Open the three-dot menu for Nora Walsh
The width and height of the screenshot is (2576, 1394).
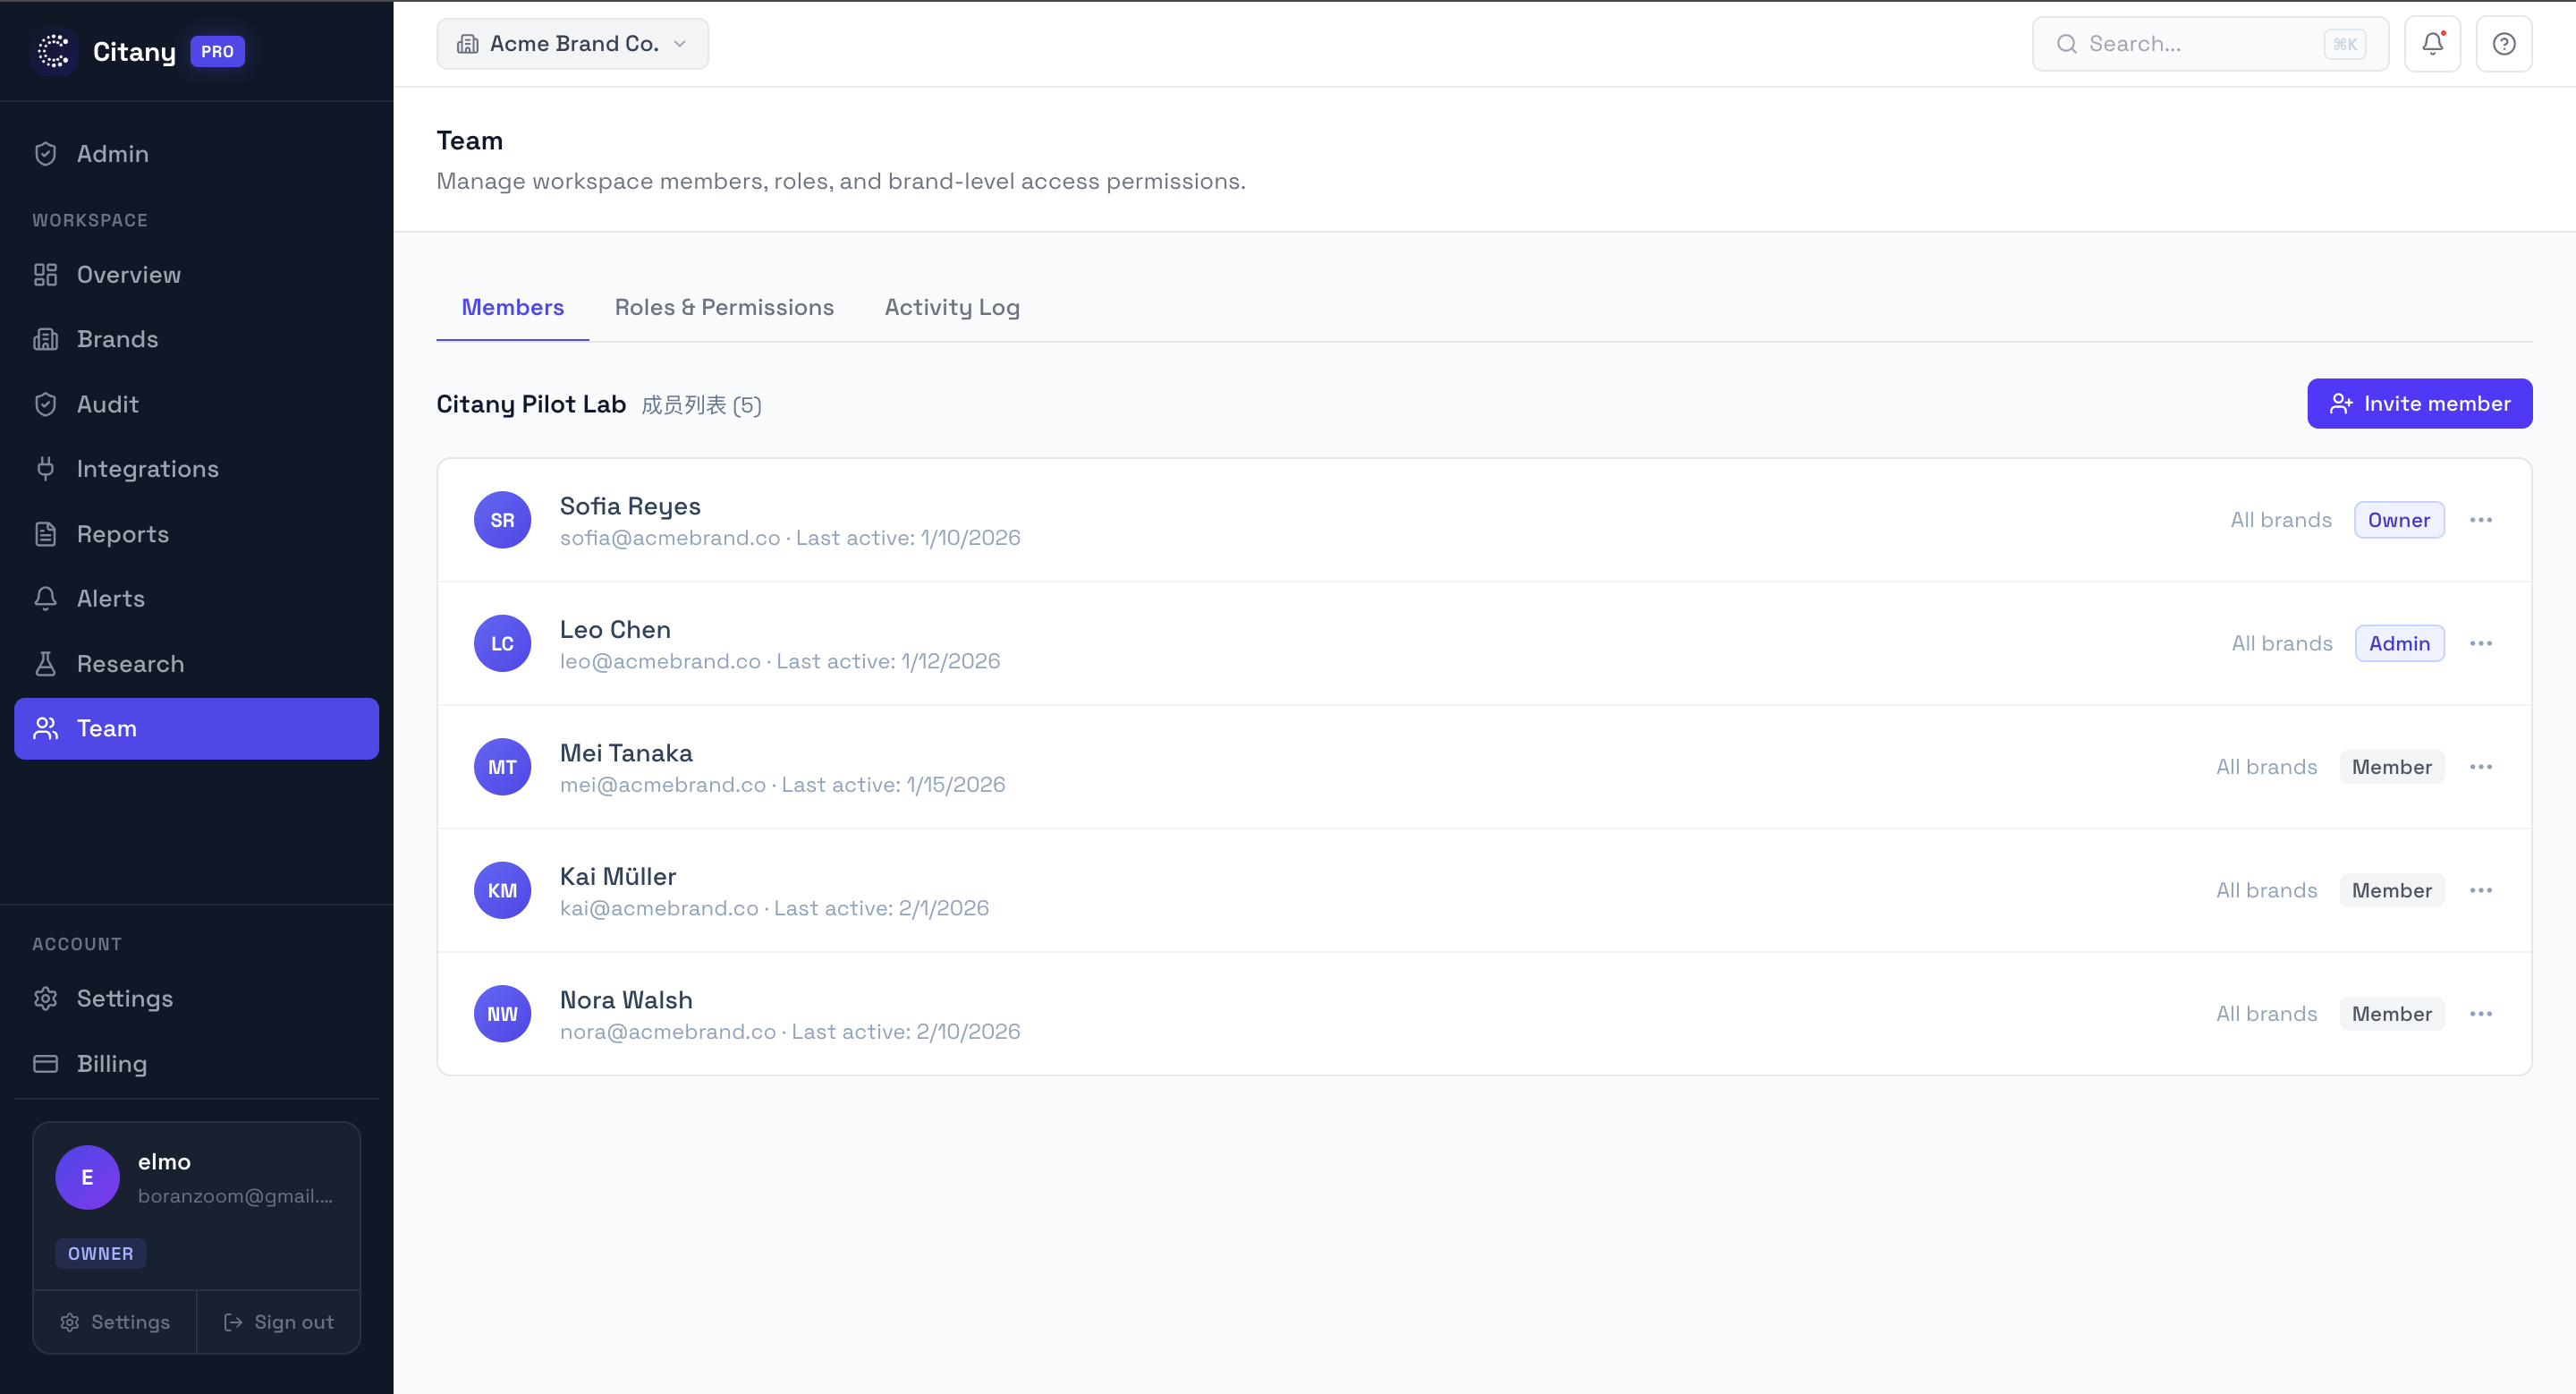[x=2480, y=1014]
